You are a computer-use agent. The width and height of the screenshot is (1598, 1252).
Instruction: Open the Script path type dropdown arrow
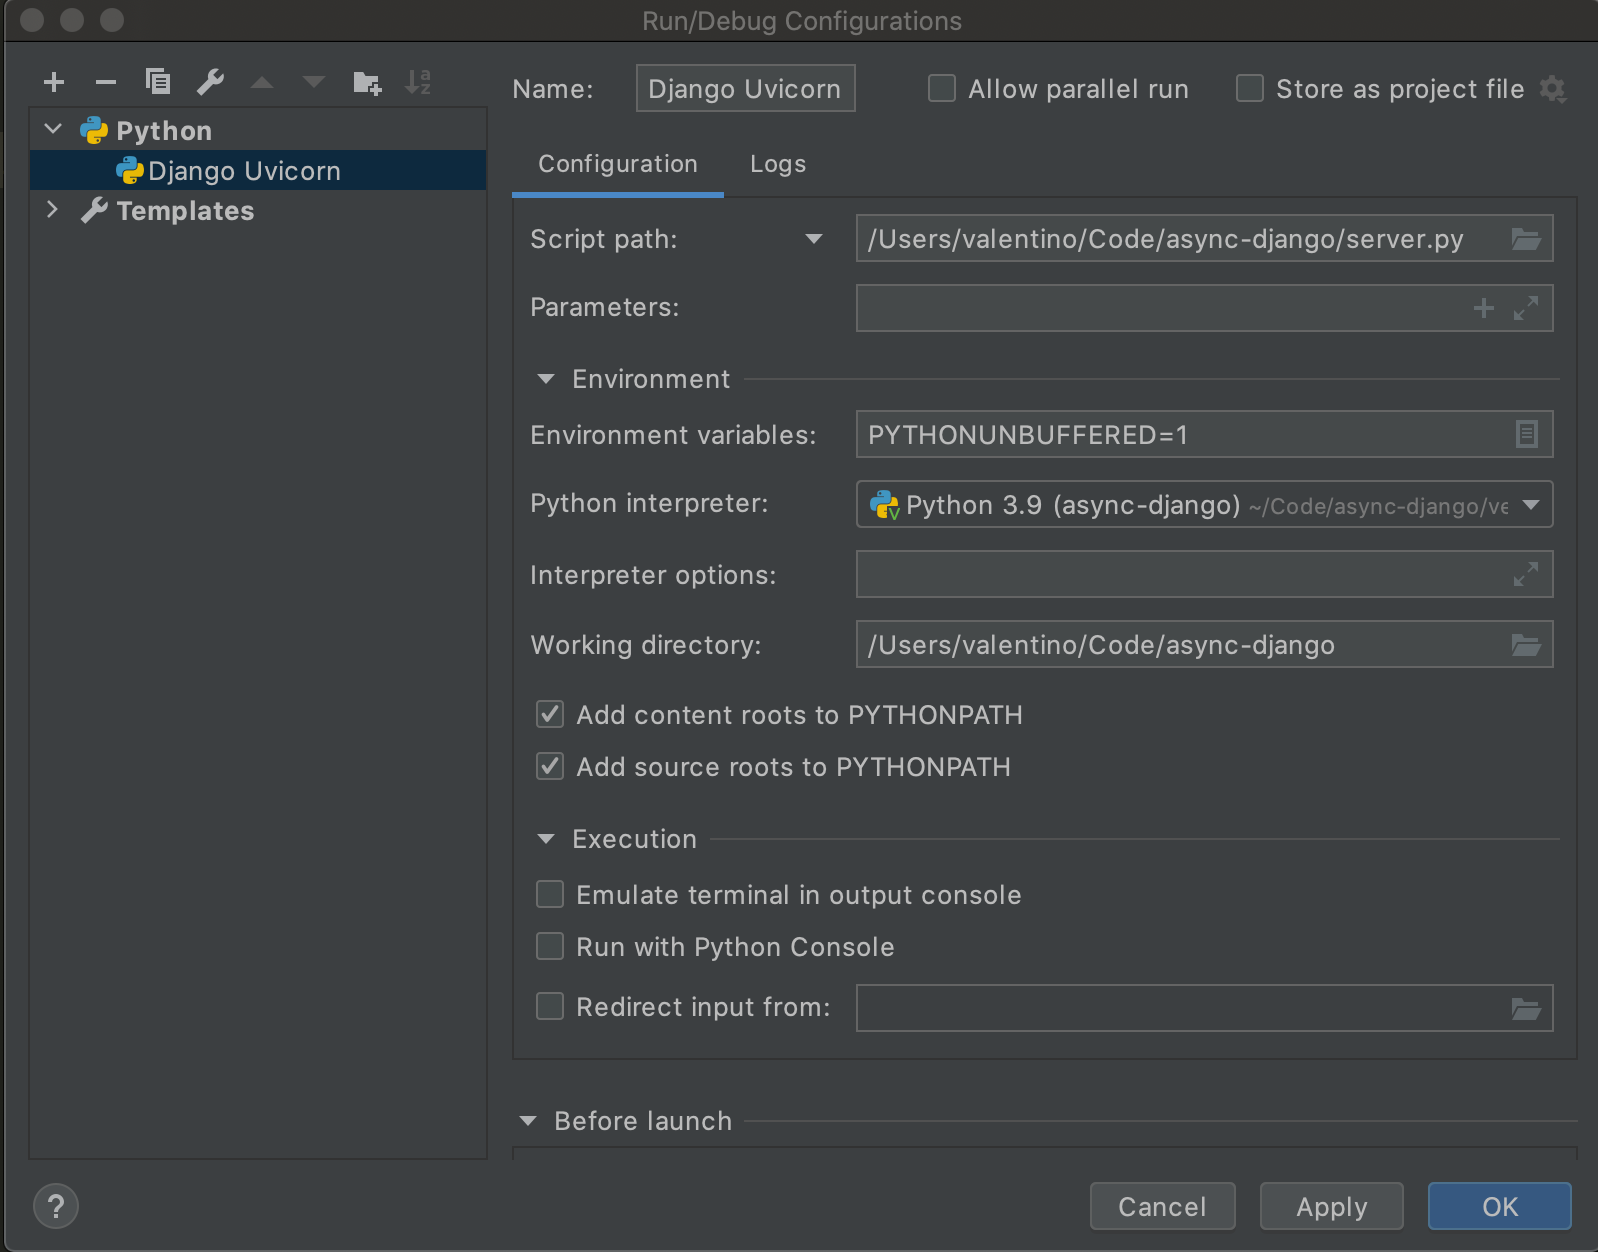pos(814,239)
